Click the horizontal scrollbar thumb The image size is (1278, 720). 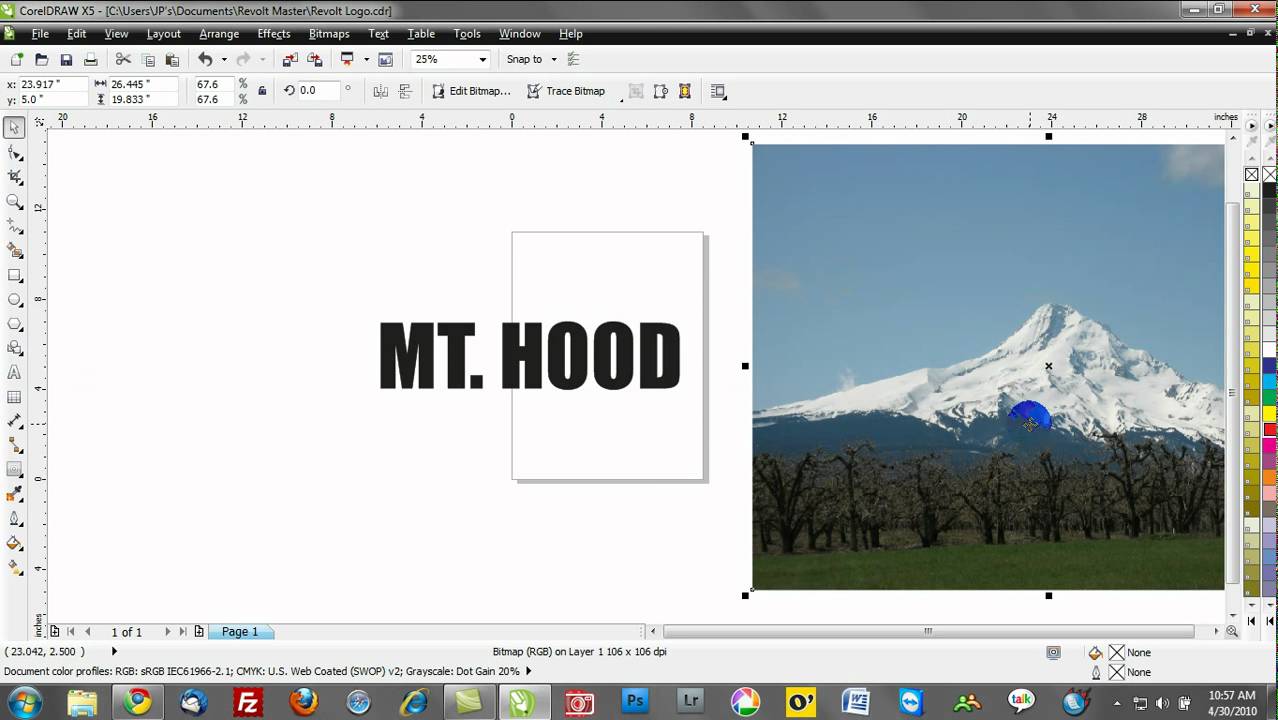[x=928, y=632]
